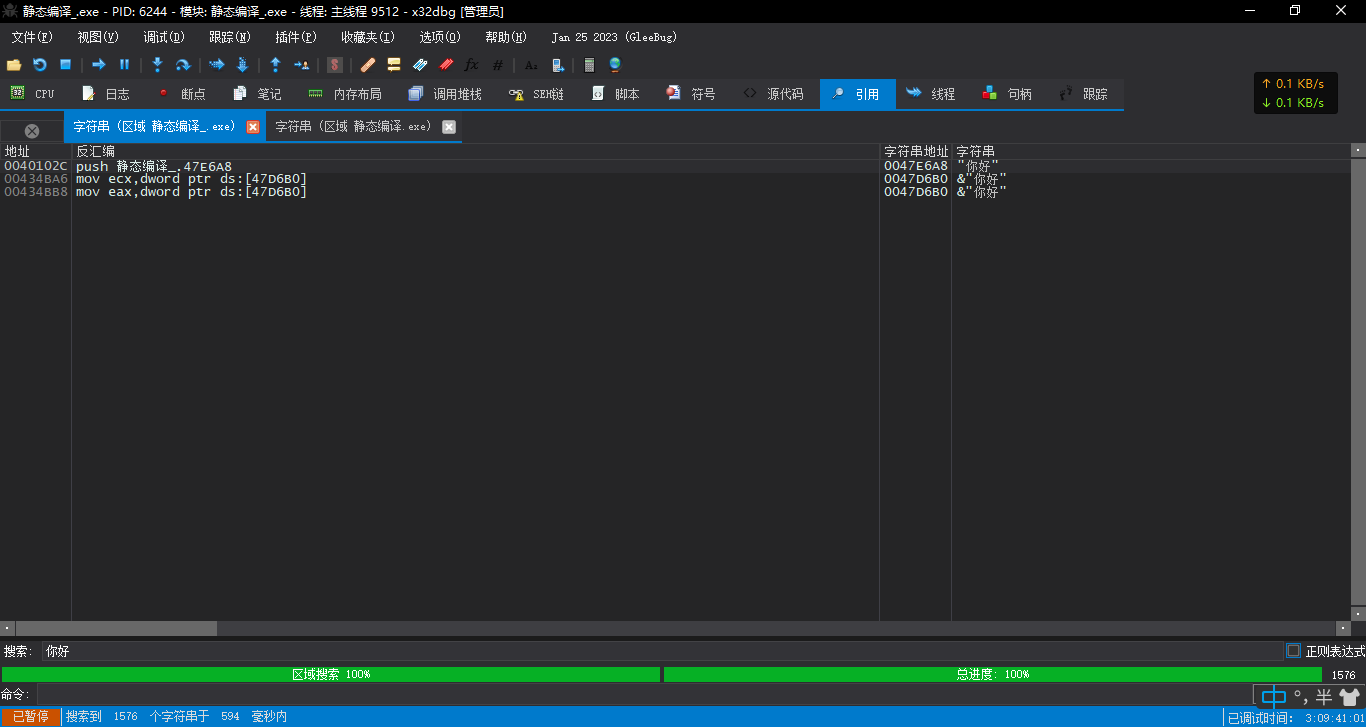Screen dimensions: 1366x727
Task: Close the 字符串 (区域 静态编译_.exe) tab
Action: click(x=253, y=127)
